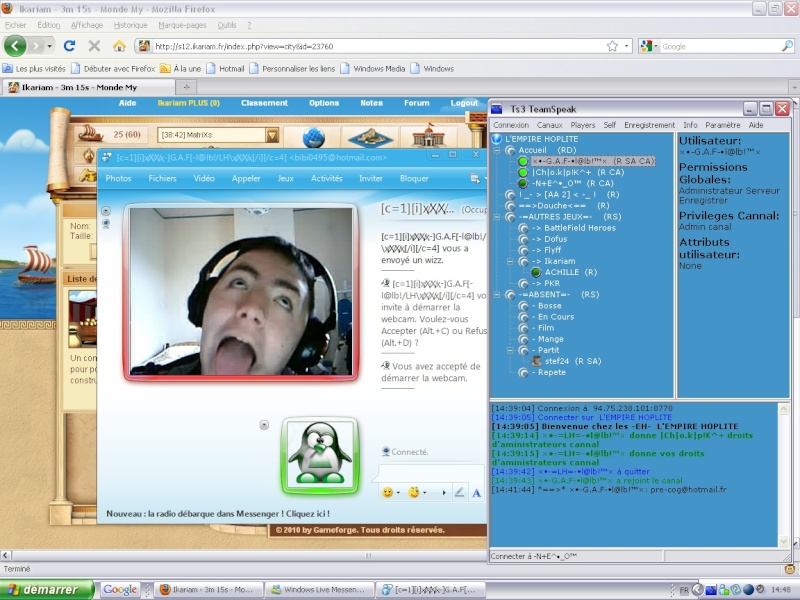
Task: Open the Hotmail bookmark in bookmarks toolbar
Action: (x=226, y=68)
